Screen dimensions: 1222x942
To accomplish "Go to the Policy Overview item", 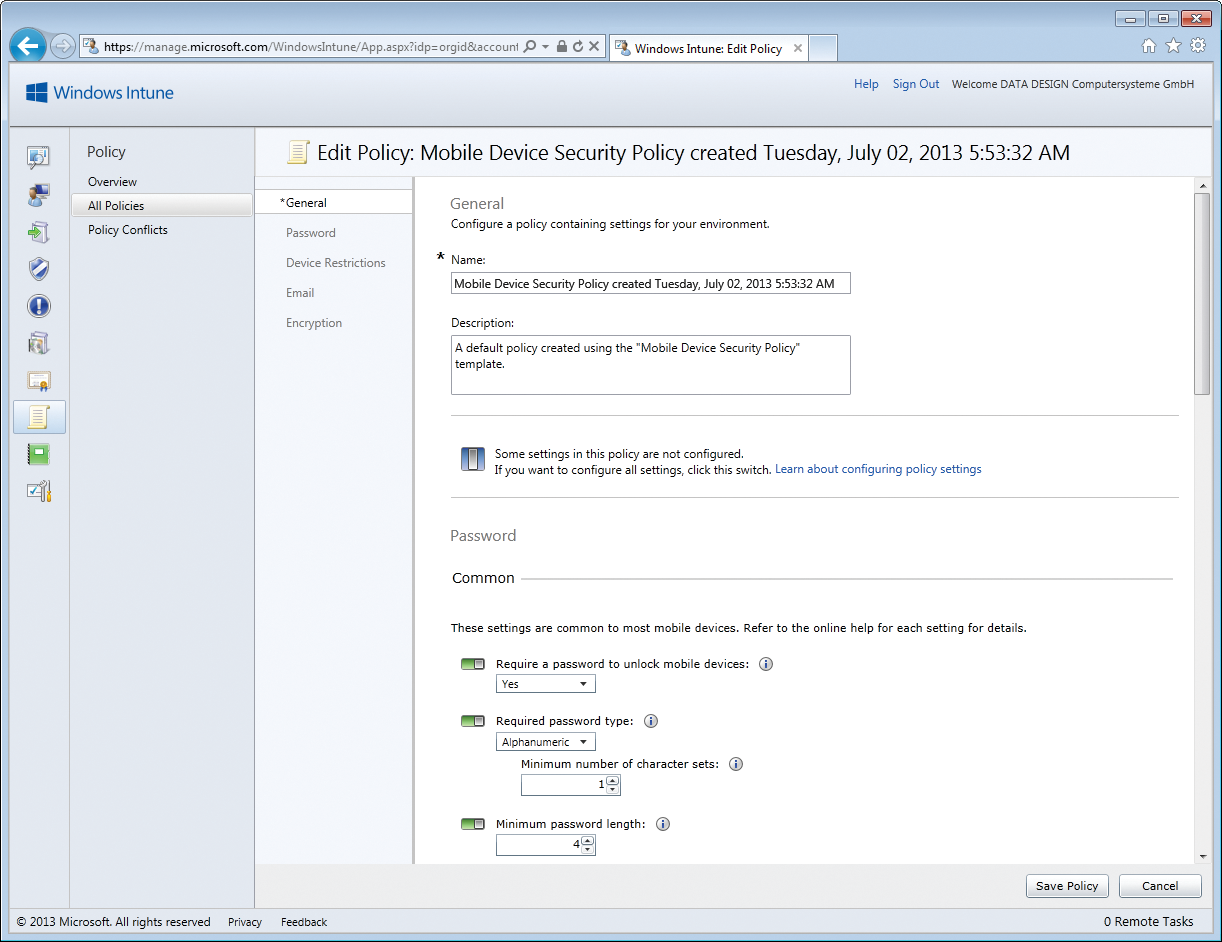I will pos(112,182).
